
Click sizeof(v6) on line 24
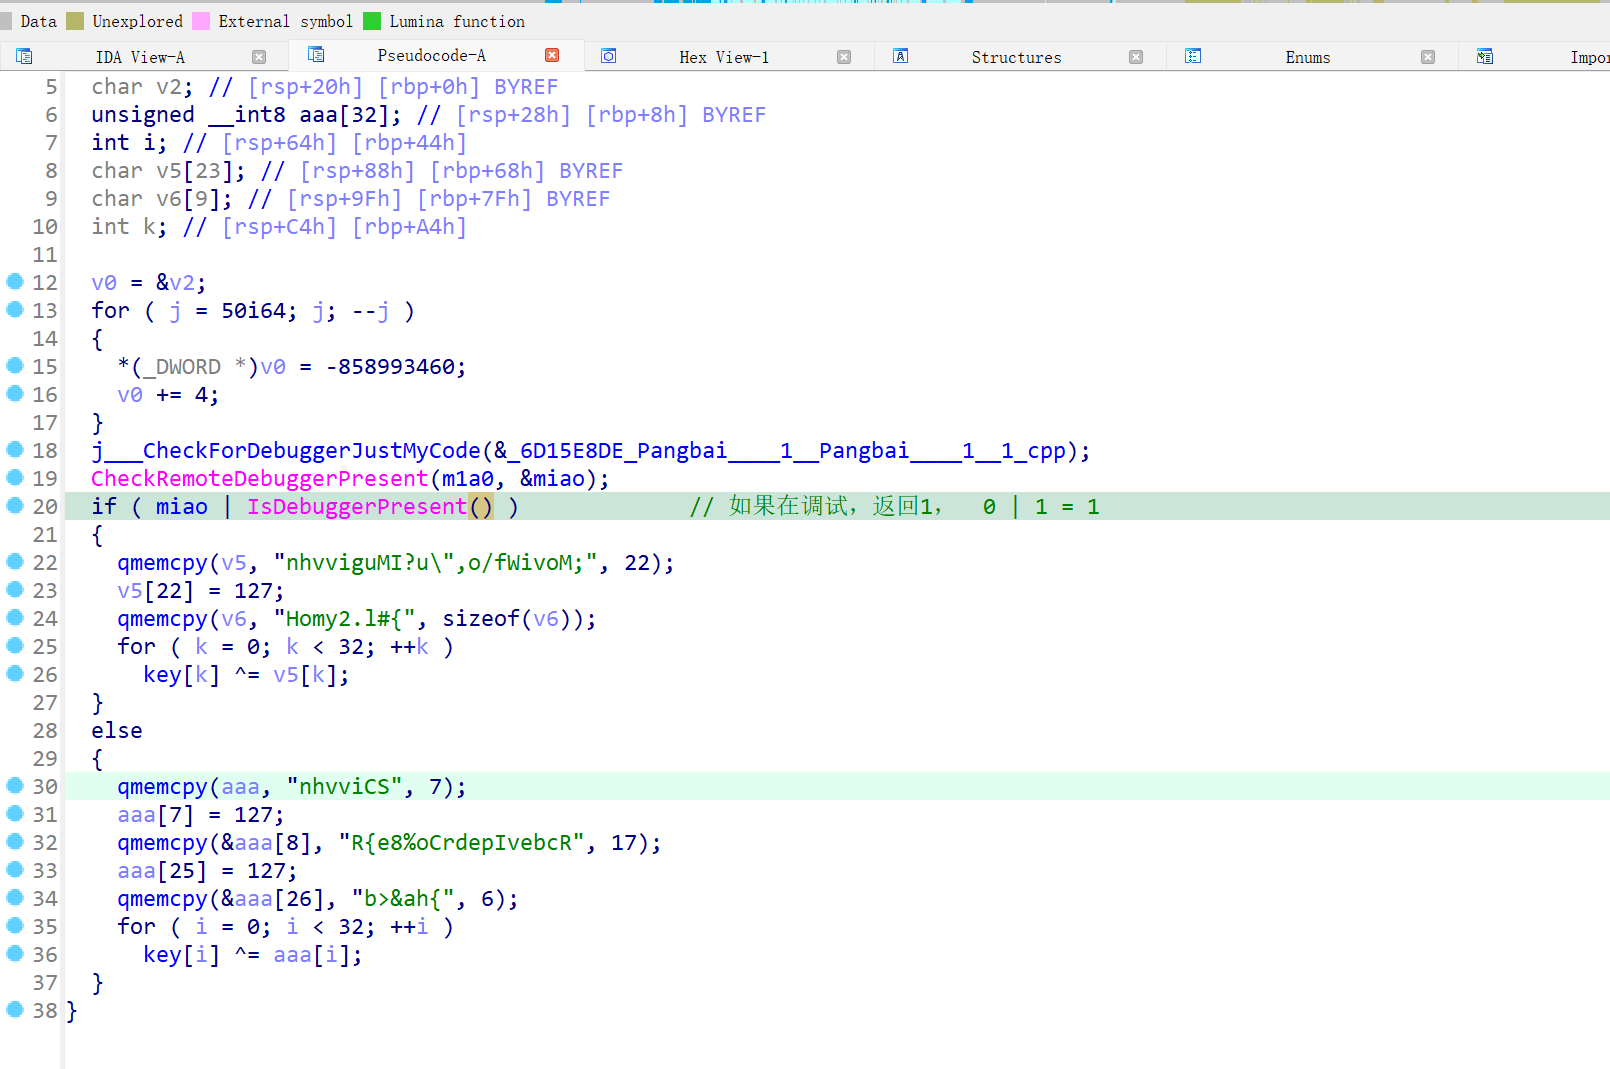[507, 619]
